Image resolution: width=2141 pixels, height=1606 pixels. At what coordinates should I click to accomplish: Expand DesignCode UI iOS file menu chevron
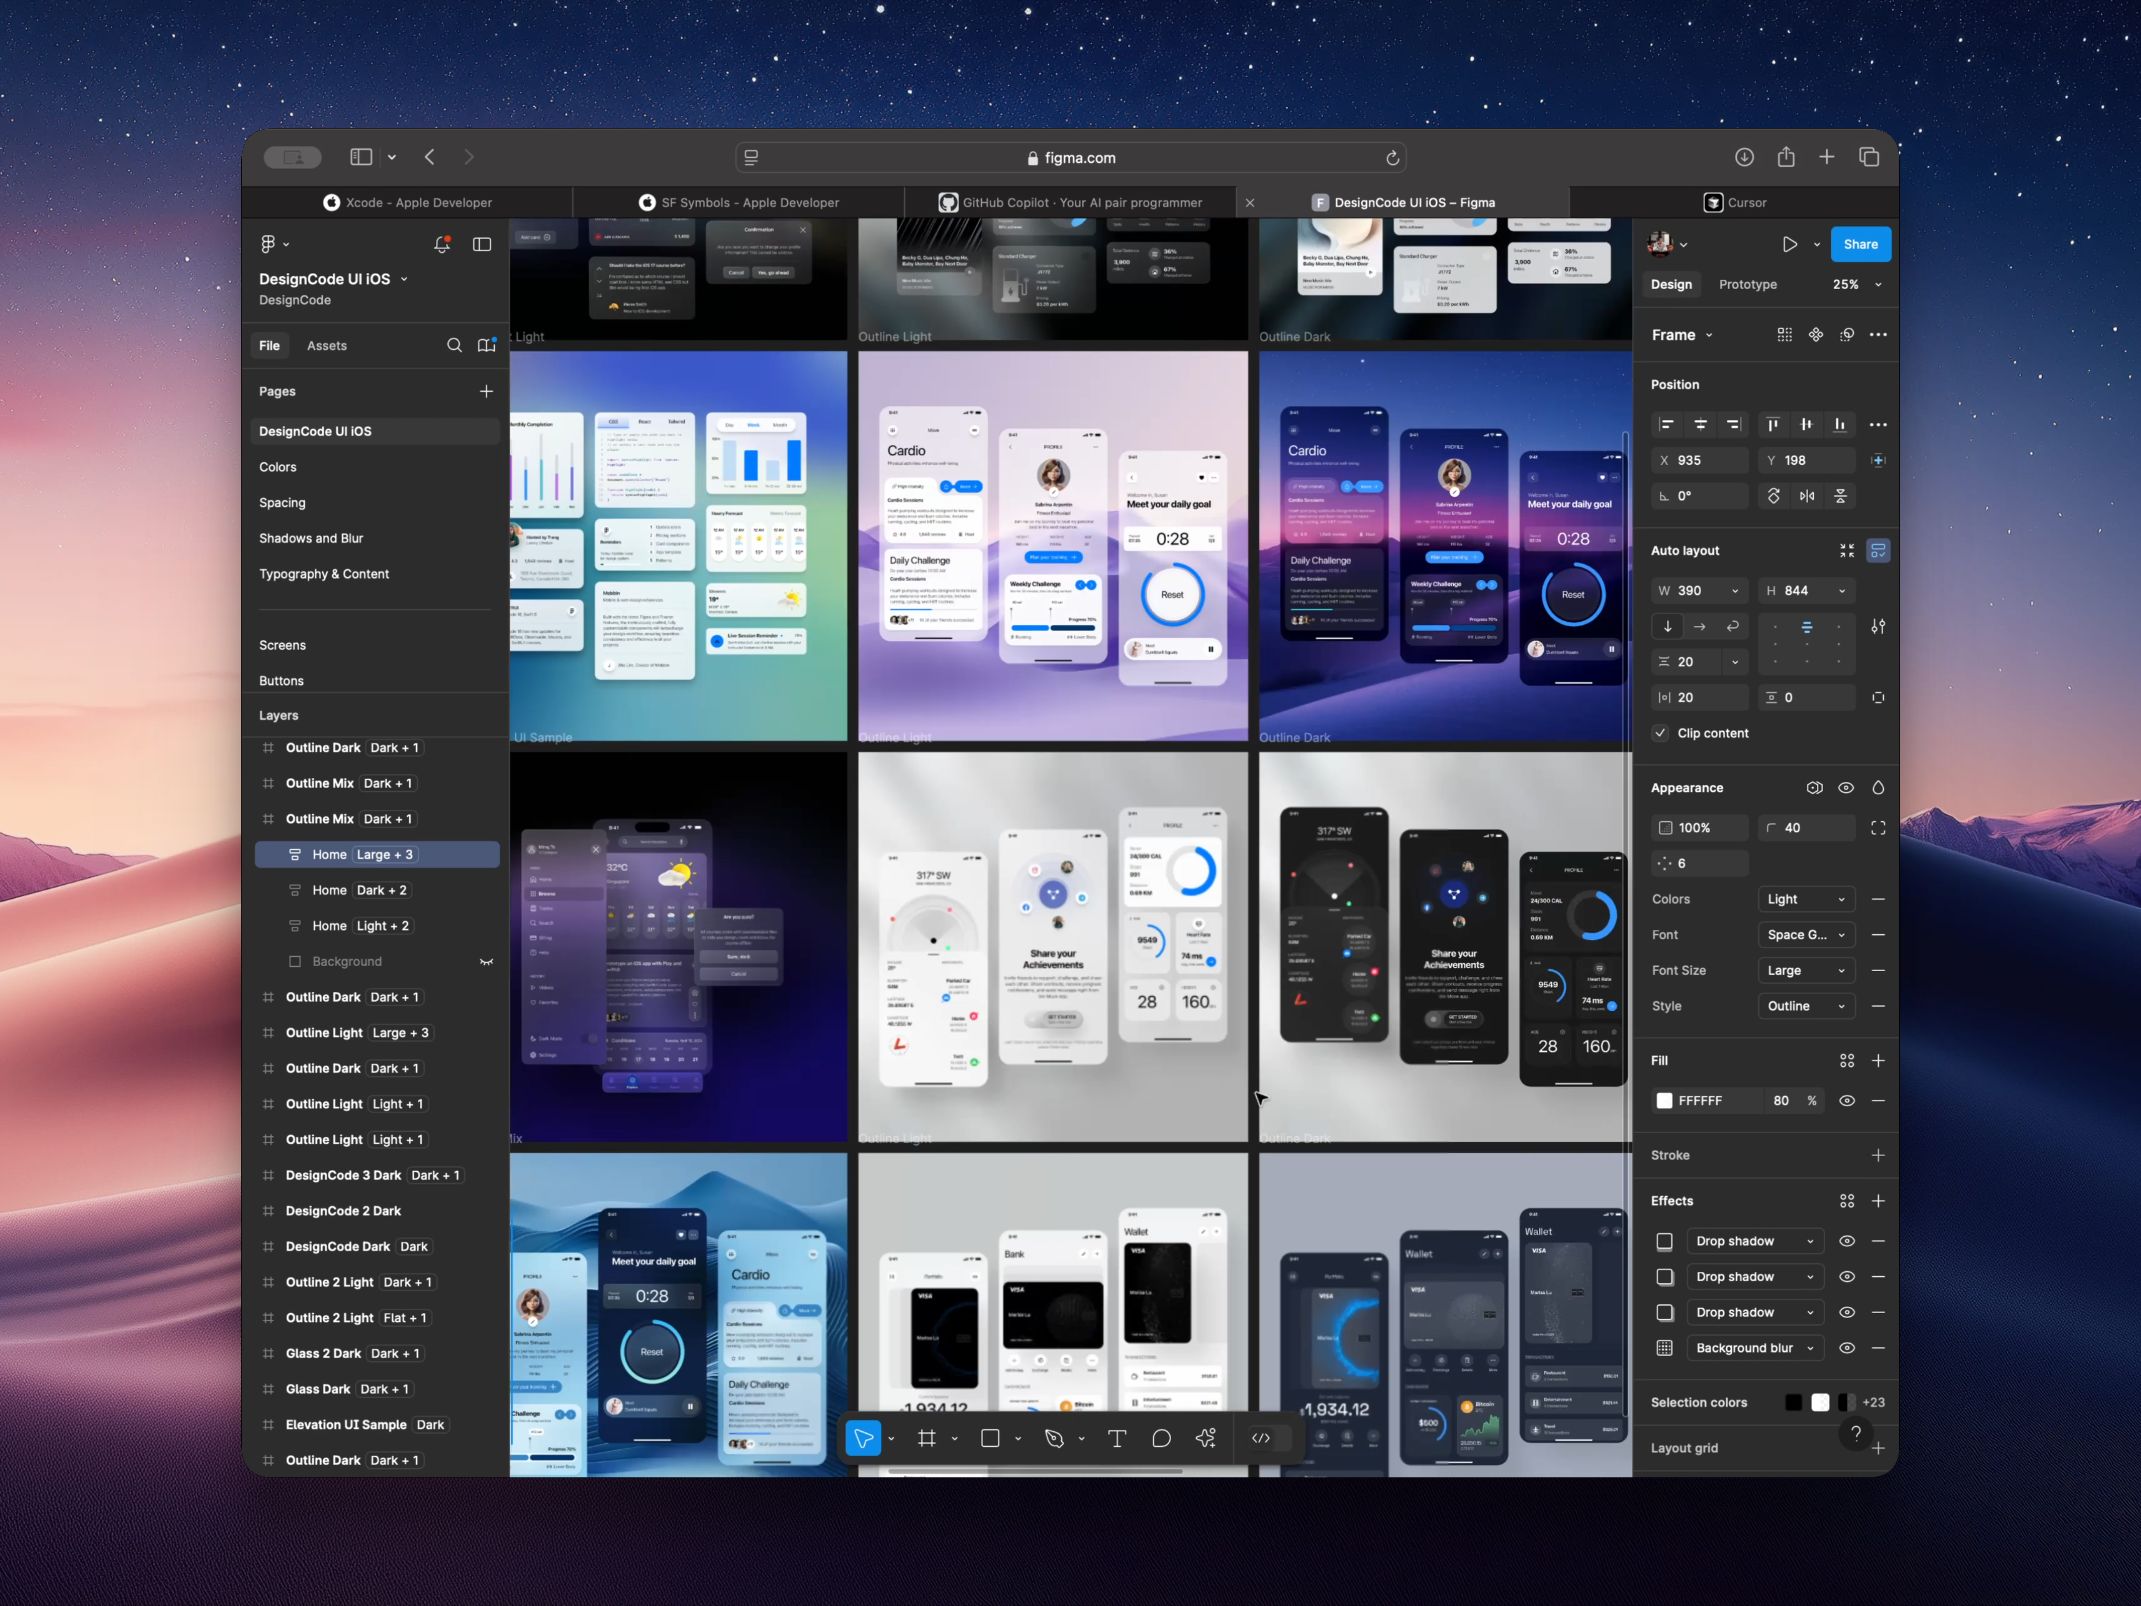(404, 279)
